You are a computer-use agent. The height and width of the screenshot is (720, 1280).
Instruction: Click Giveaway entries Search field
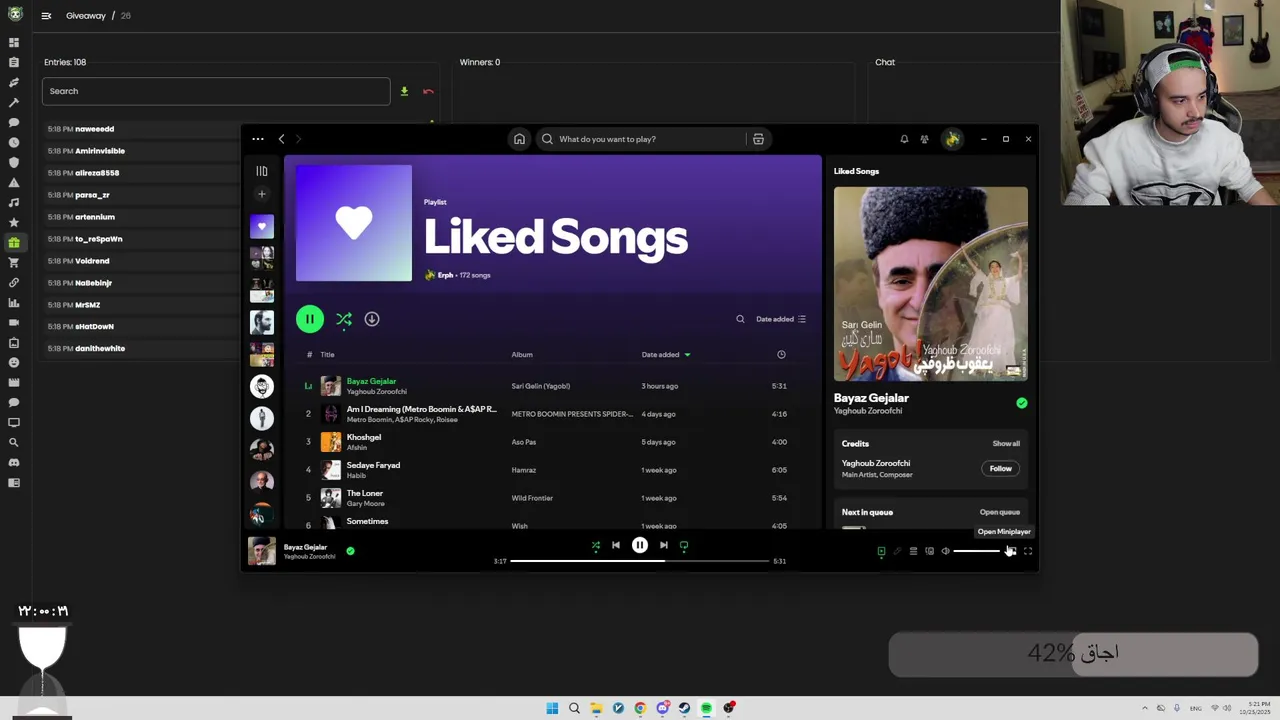(216, 91)
